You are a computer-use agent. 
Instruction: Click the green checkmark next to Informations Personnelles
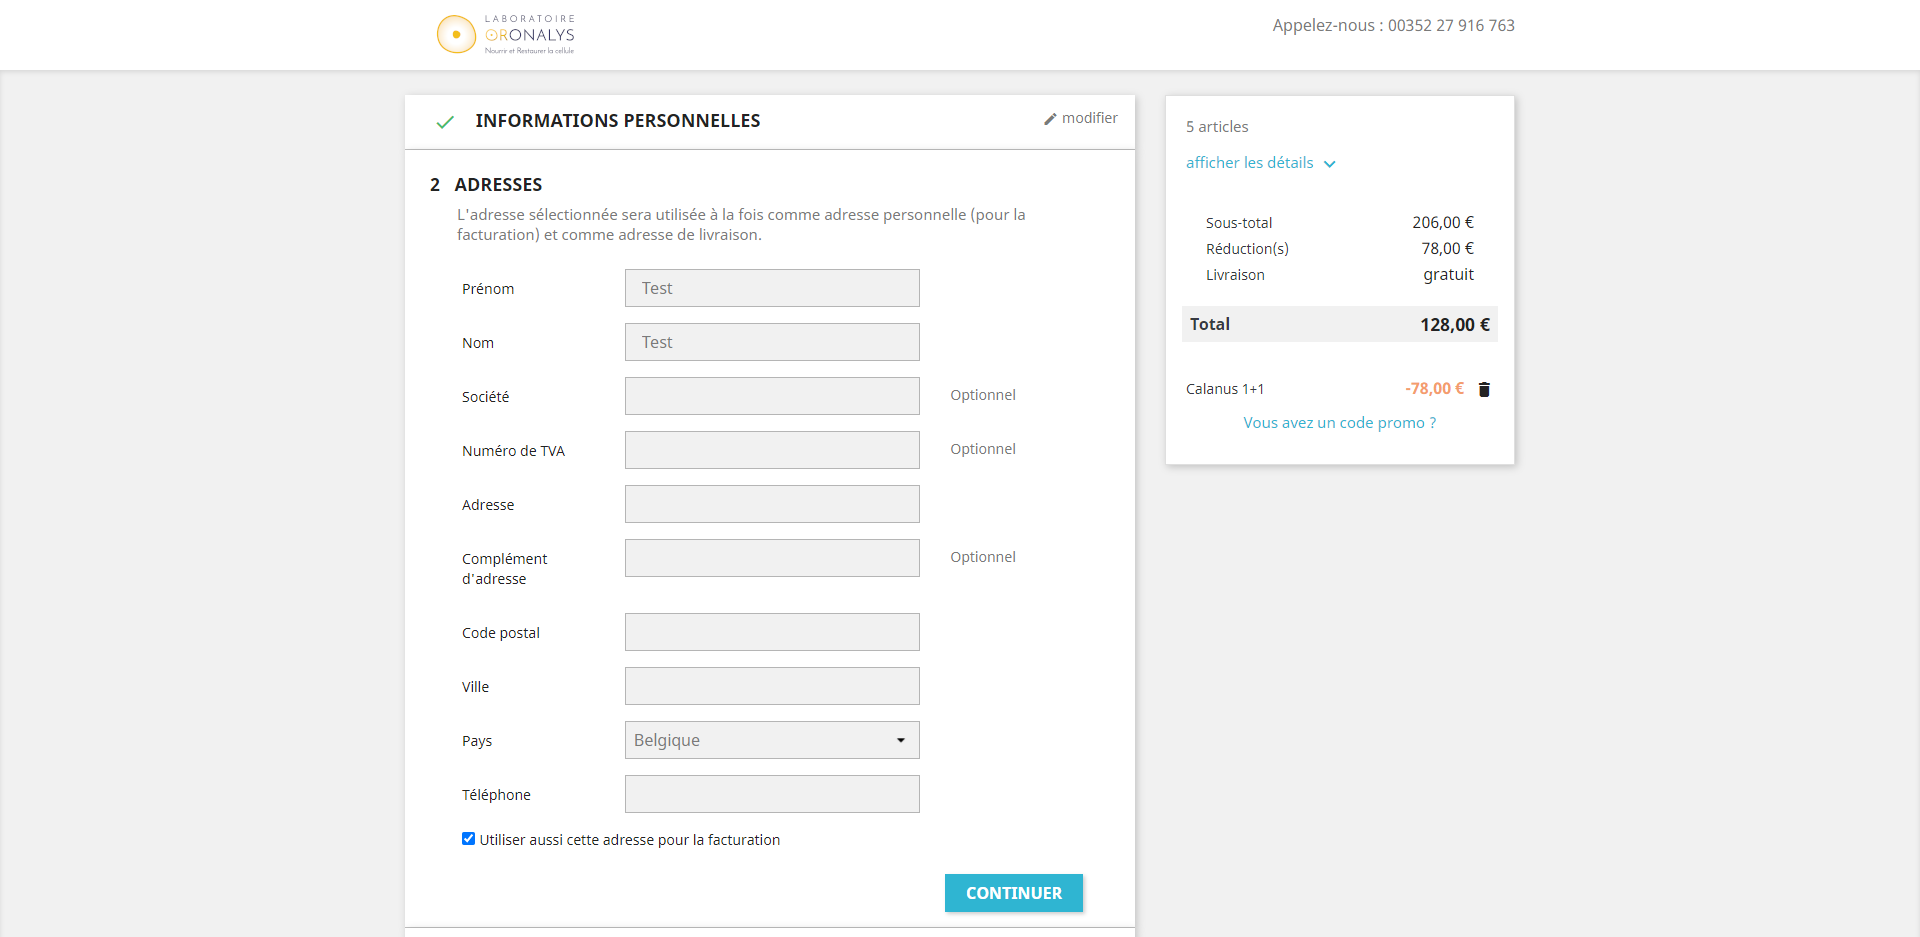coord(445,122)
